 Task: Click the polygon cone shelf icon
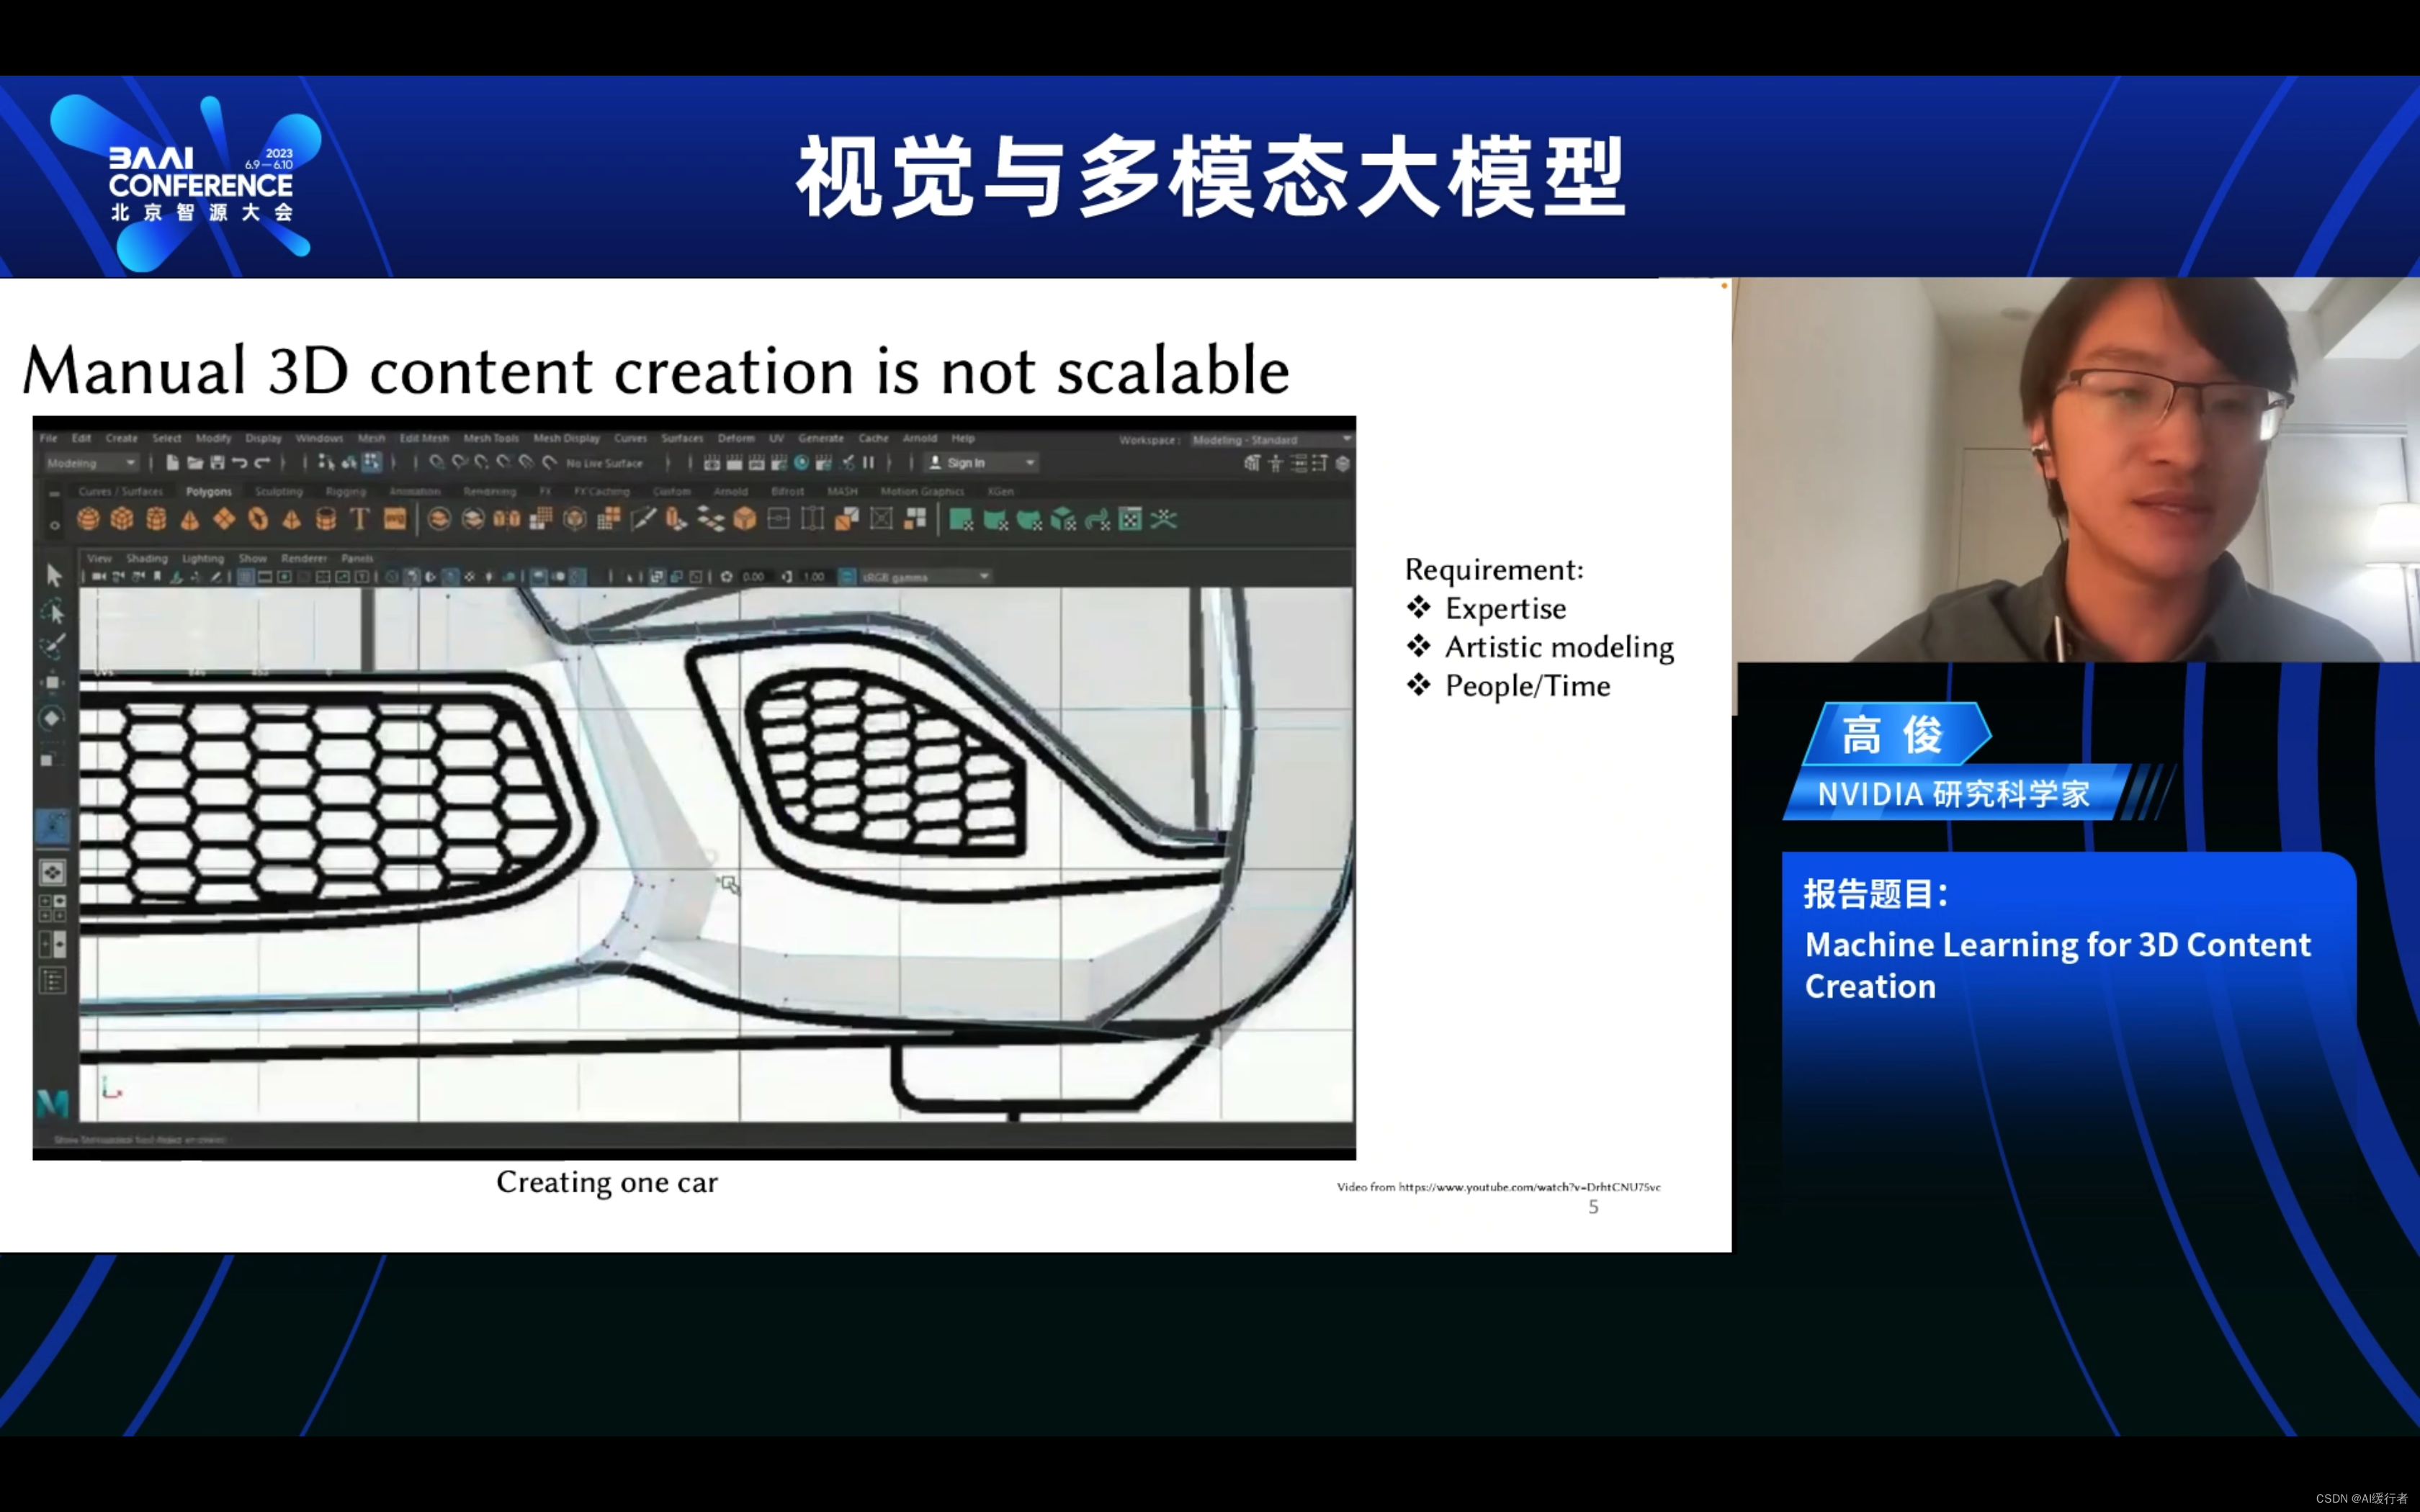coord(190,519)
